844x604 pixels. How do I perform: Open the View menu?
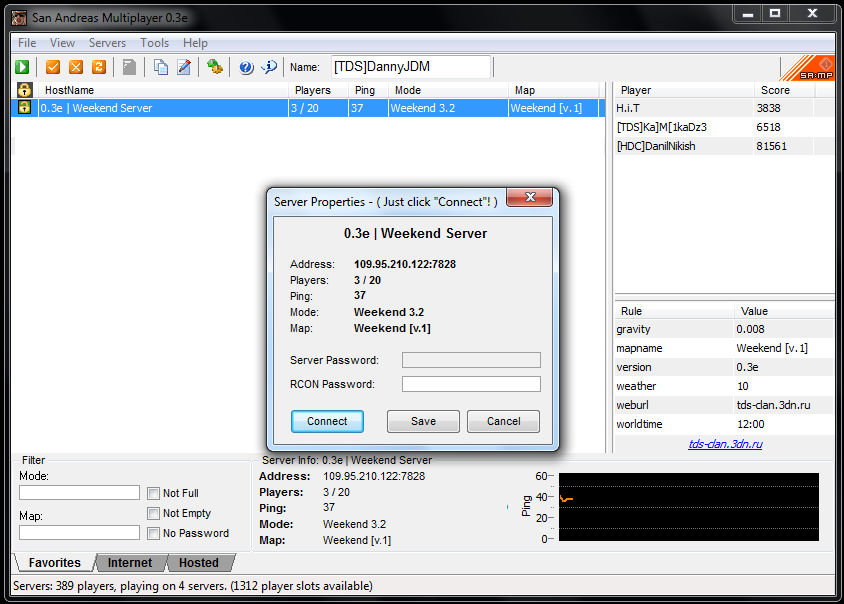click(62, 43)
